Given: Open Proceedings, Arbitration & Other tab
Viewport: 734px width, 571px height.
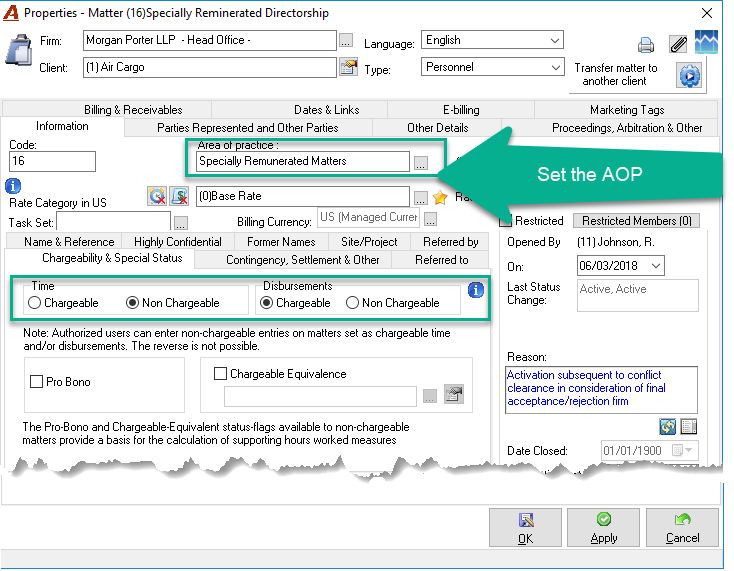Looking at the screenshot, I should 627,128.
